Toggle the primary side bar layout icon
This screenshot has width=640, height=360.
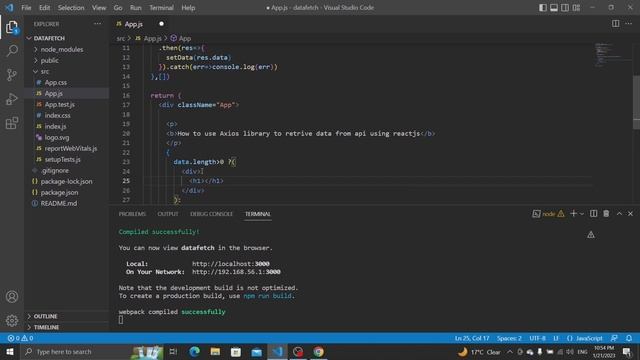pyautogui.click(x=542, y=8)
